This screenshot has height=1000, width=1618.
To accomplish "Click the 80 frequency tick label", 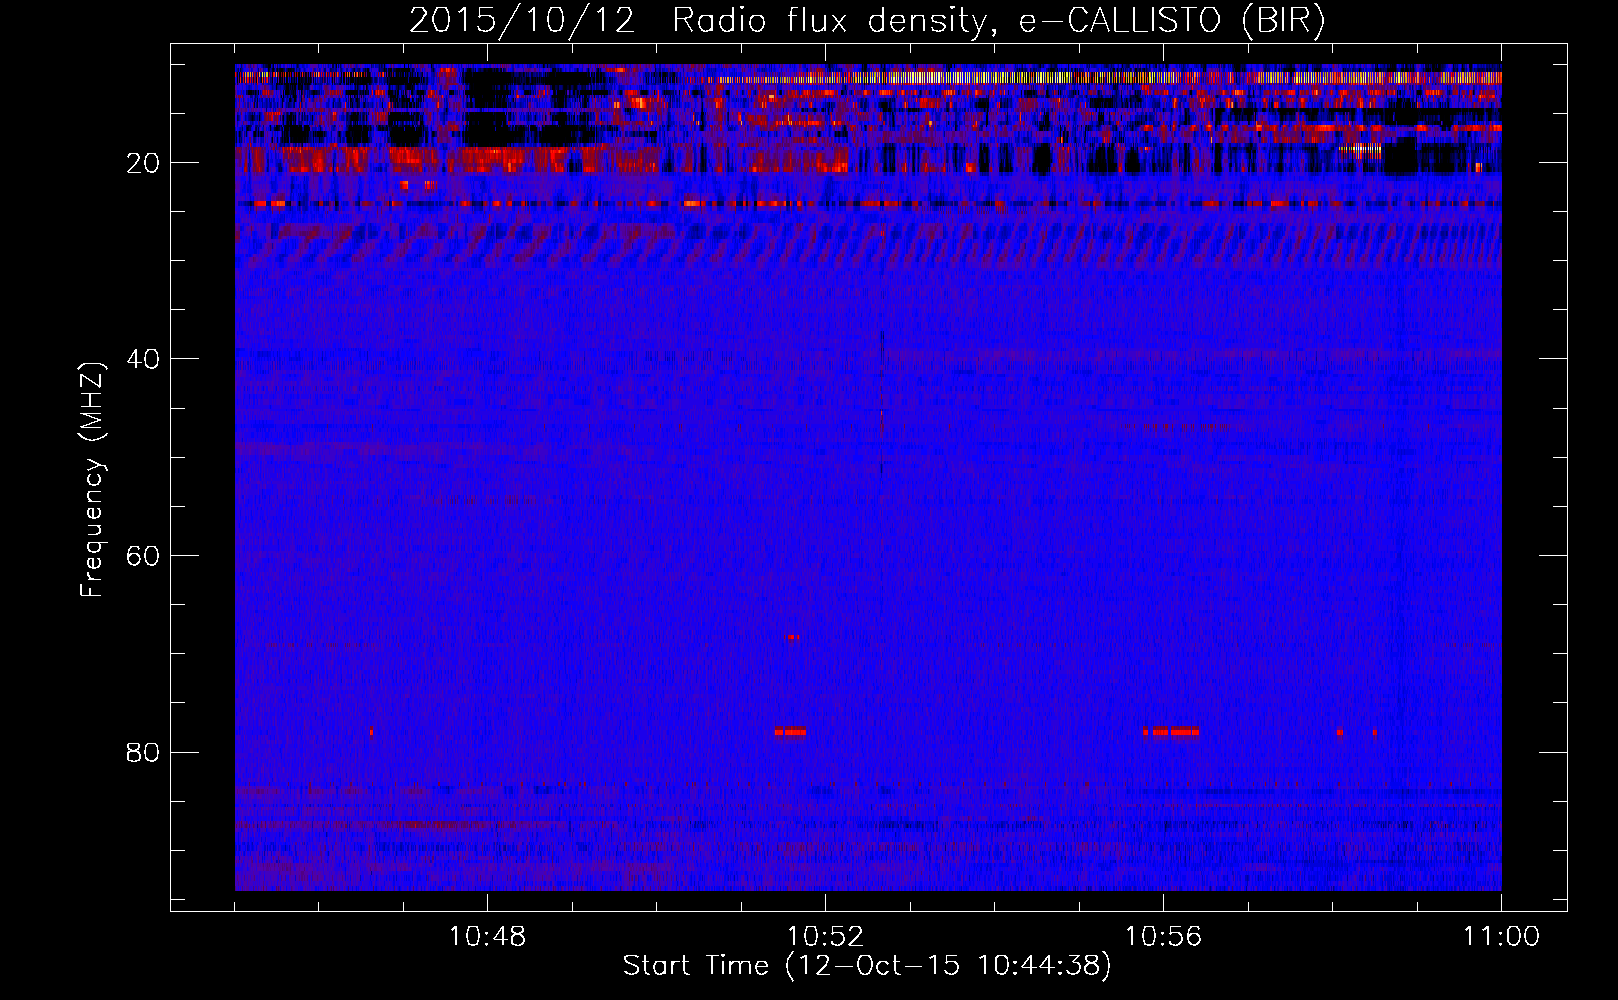I will point(143,753).
